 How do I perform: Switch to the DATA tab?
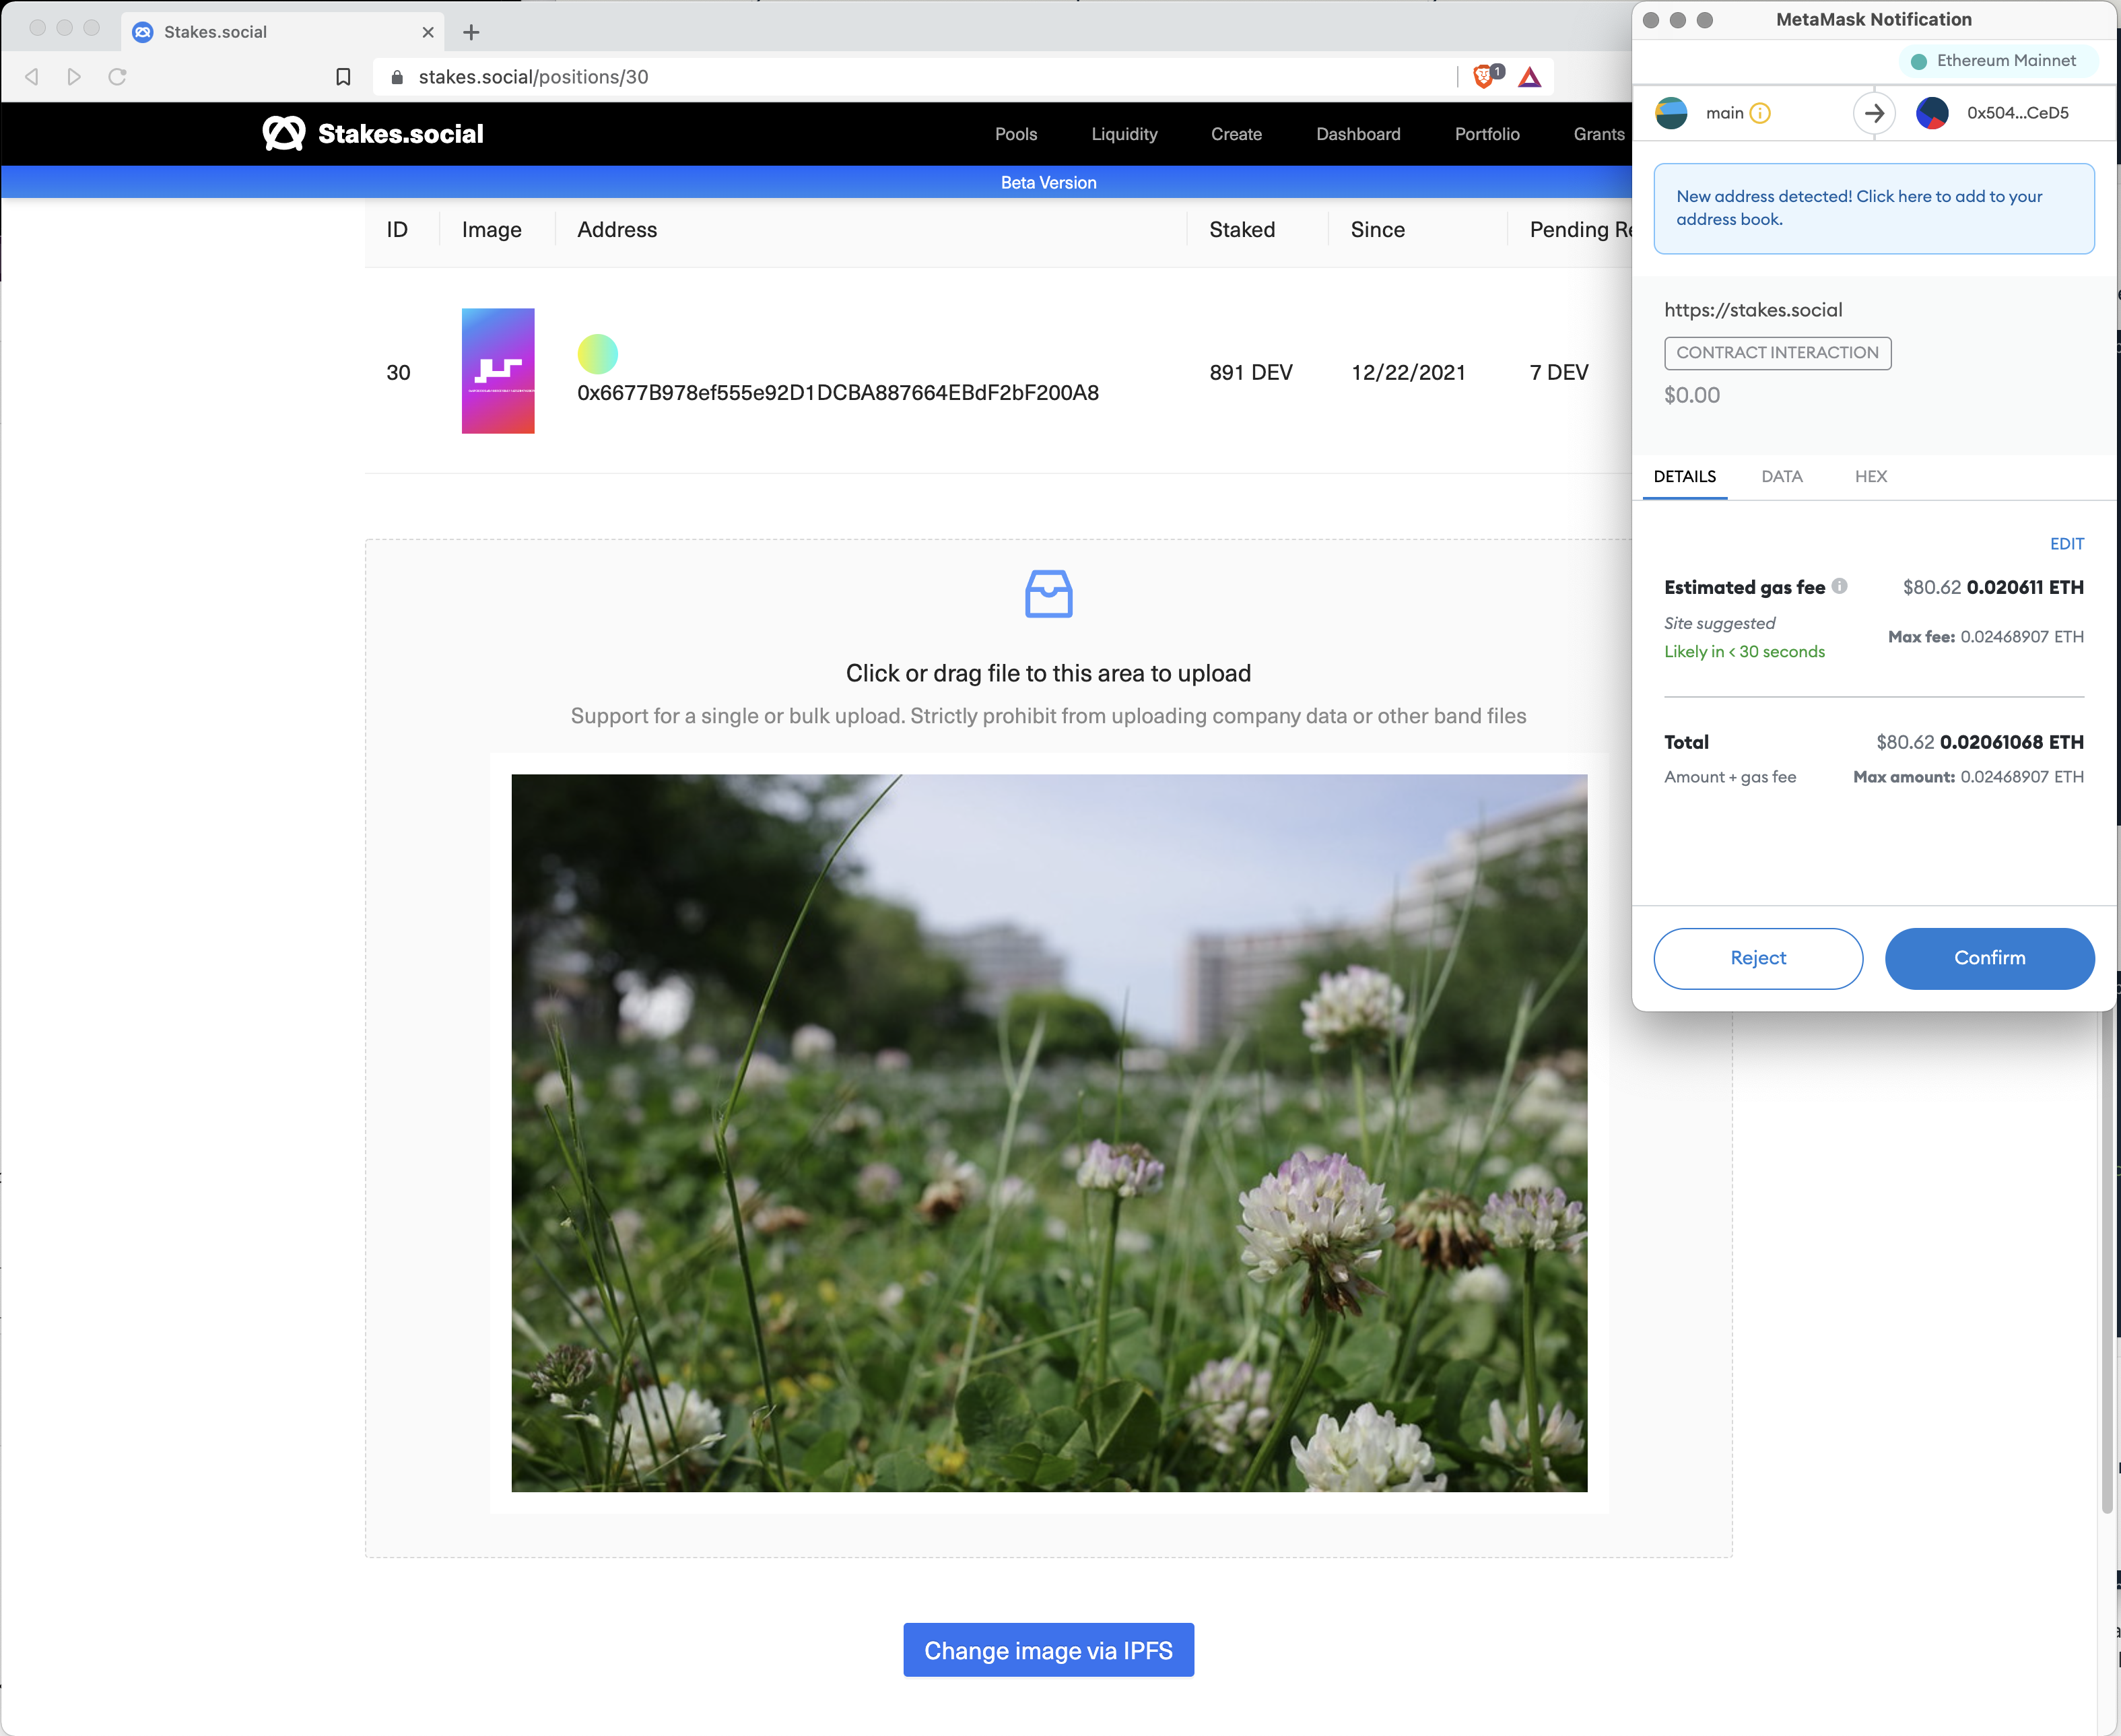[x=1782, y=476]
